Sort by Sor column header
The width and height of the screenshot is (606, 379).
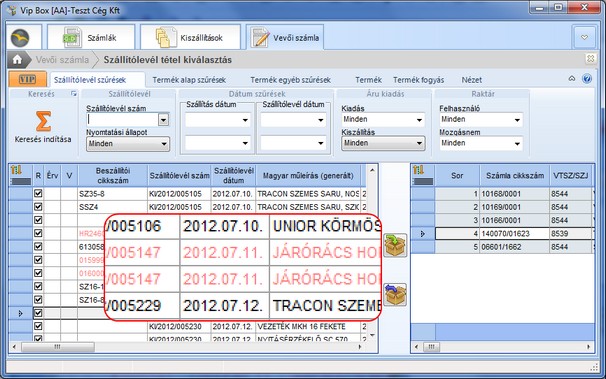pyautogui.click(x=457, y=175)
